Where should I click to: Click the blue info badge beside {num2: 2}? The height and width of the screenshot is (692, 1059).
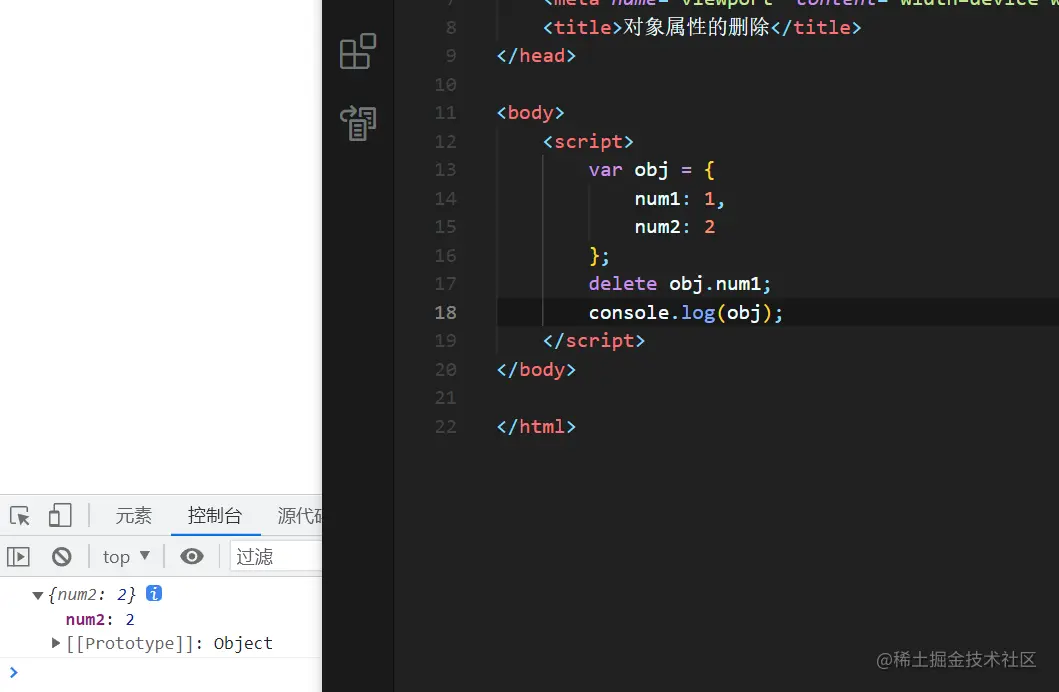tap(154, 593)
